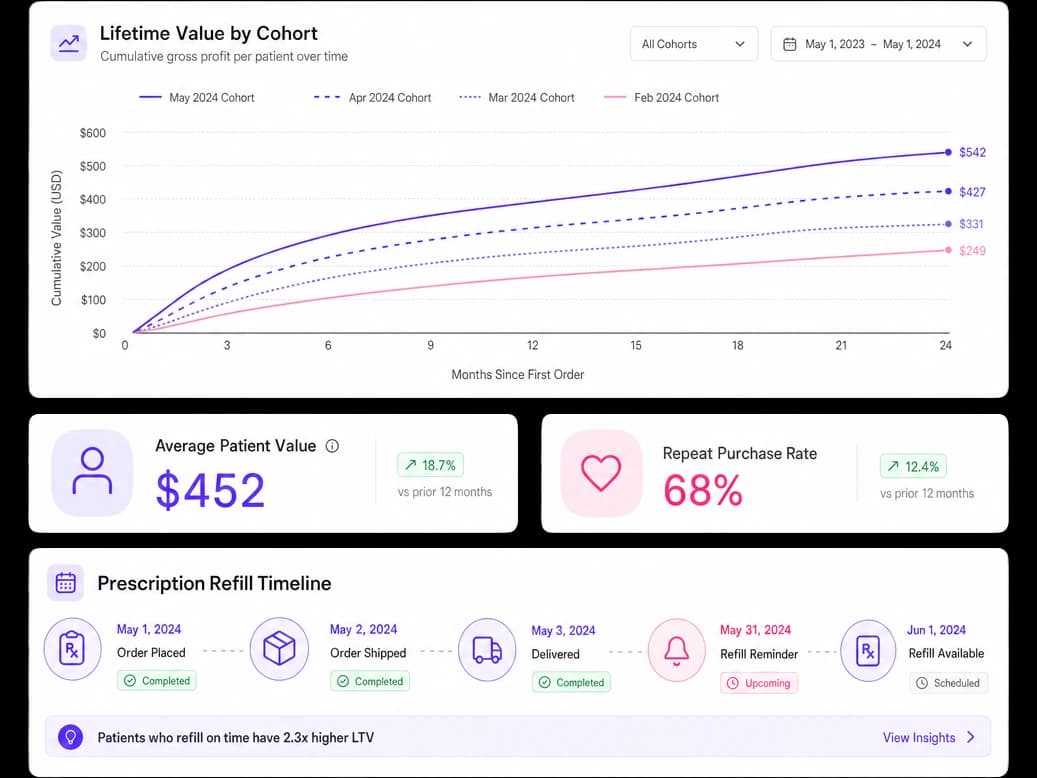Click the $542 endpoint marker on chart
This screenshot has height=778, width=1037.
tap(948, 152)
